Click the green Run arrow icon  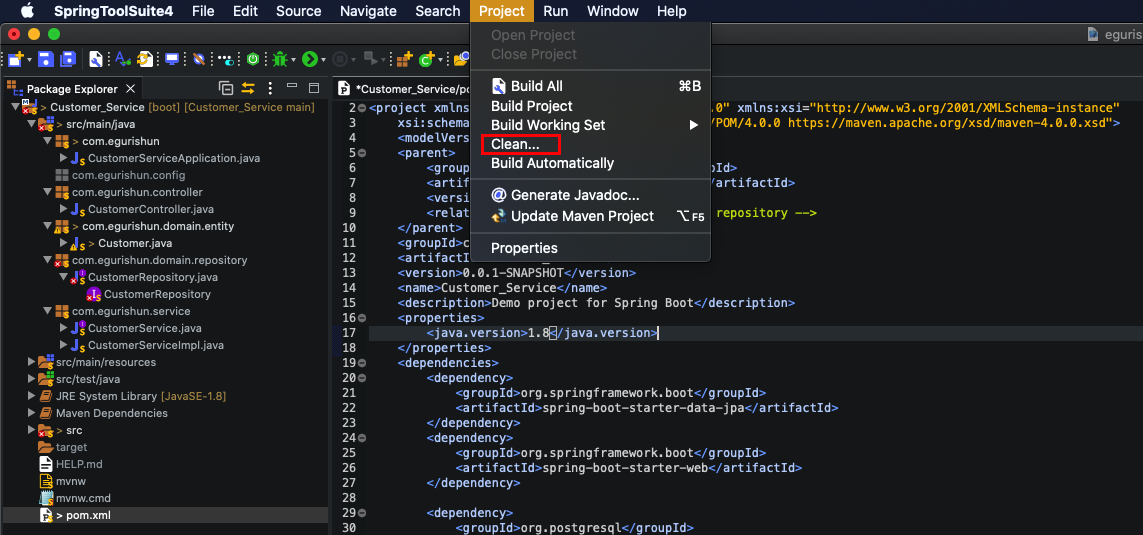pyautogui.click(x=310, y=59)
